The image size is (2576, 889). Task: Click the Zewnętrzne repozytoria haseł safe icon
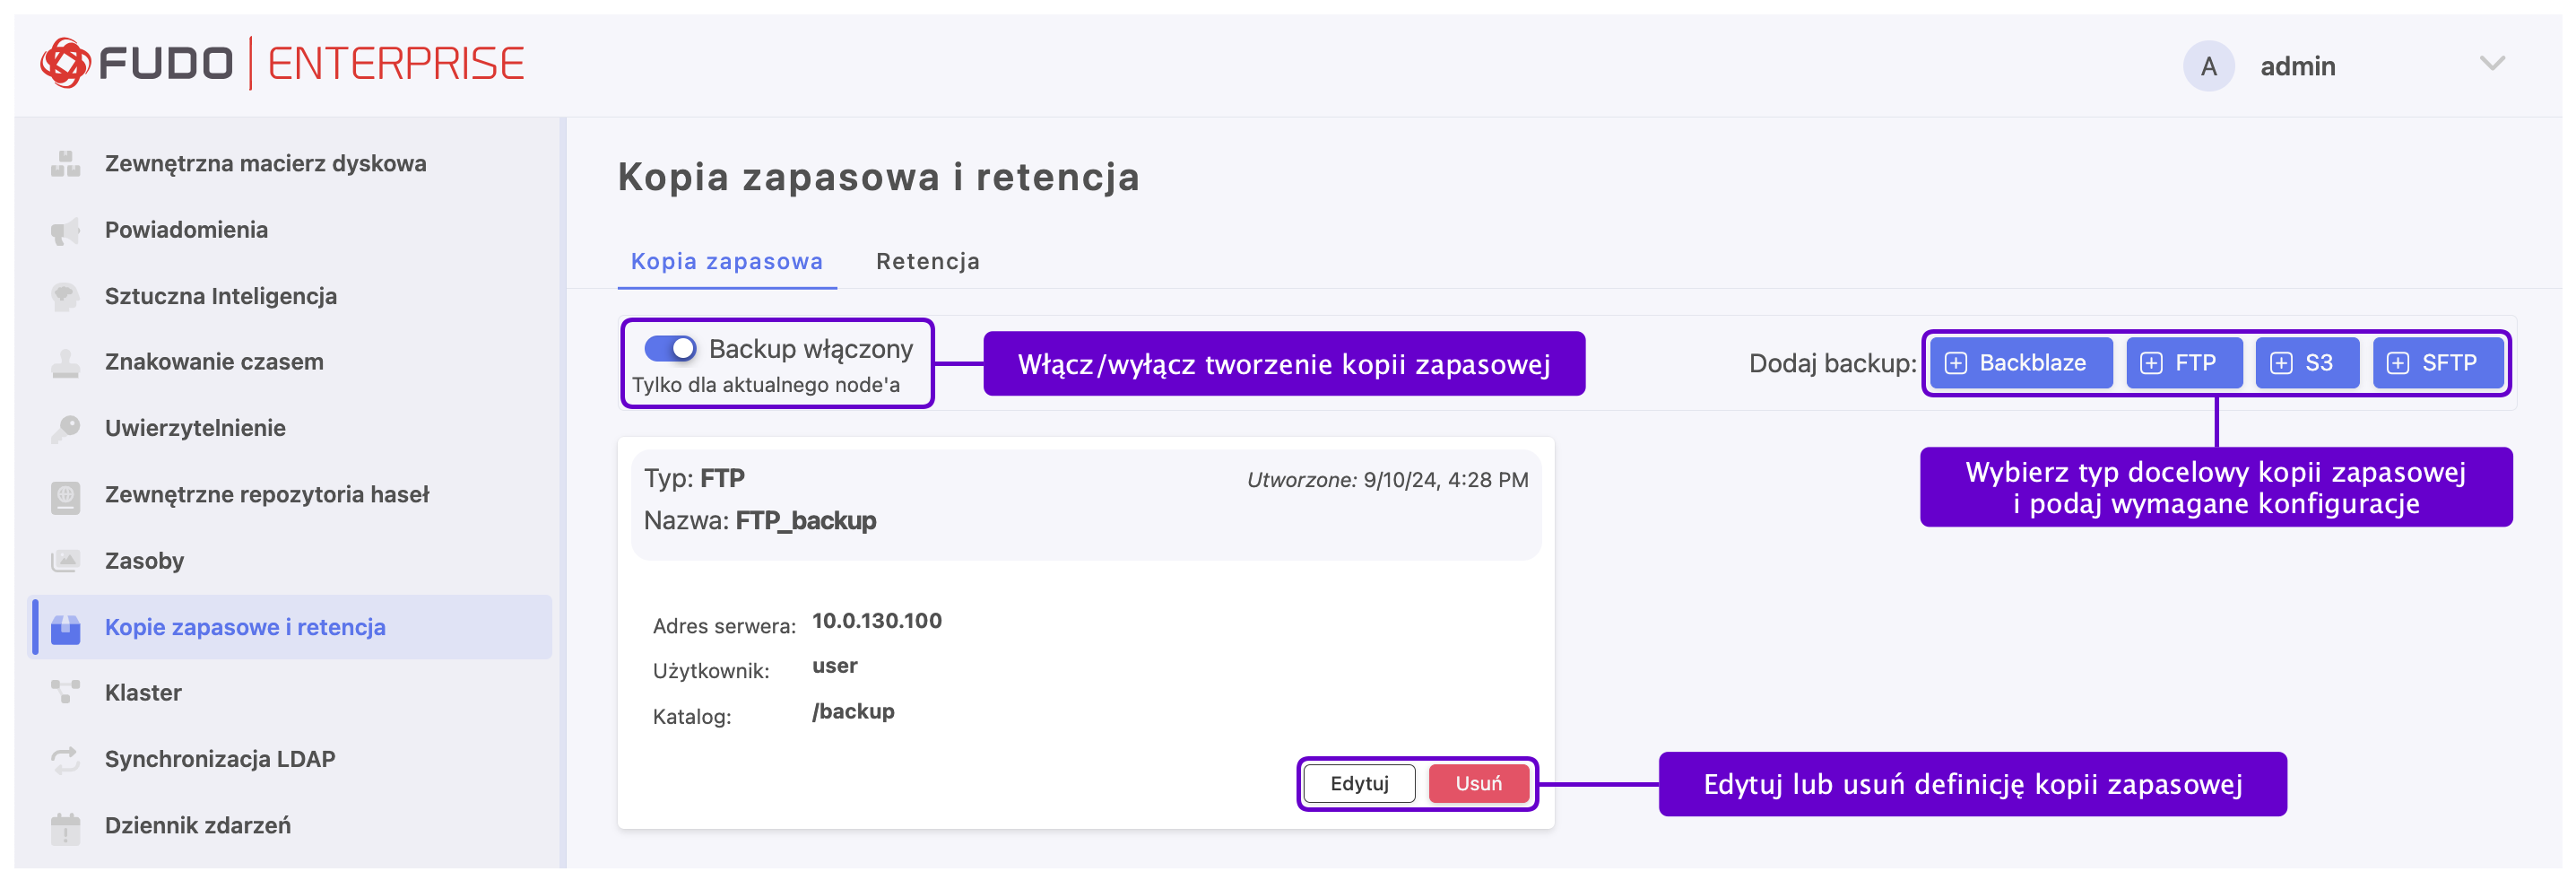coord(65,496)
